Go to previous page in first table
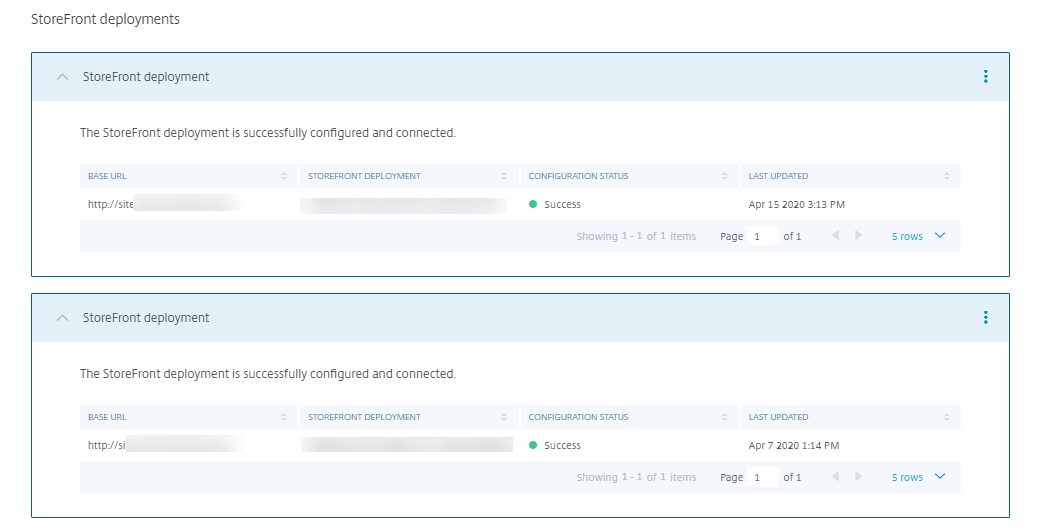This screenshot has height=529, width=1042. pos(836,236)
